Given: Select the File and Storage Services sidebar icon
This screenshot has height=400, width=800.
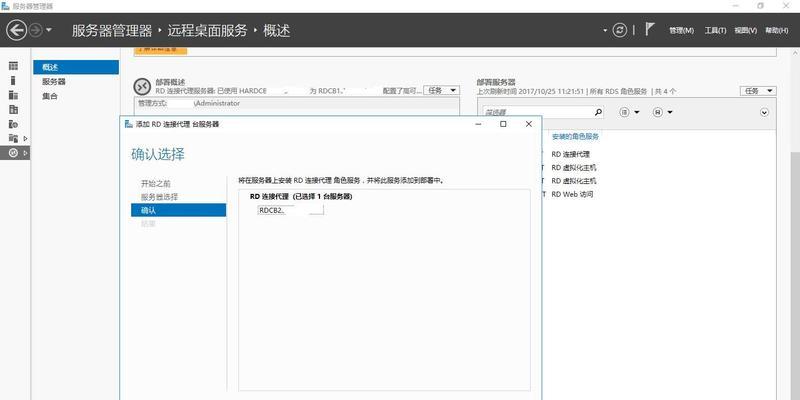Looking at the screenshot, I should click(13, 138).
